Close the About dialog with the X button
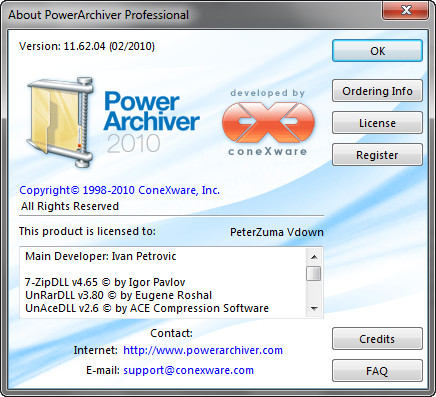 pyautogui.click(x=405, y=10)
